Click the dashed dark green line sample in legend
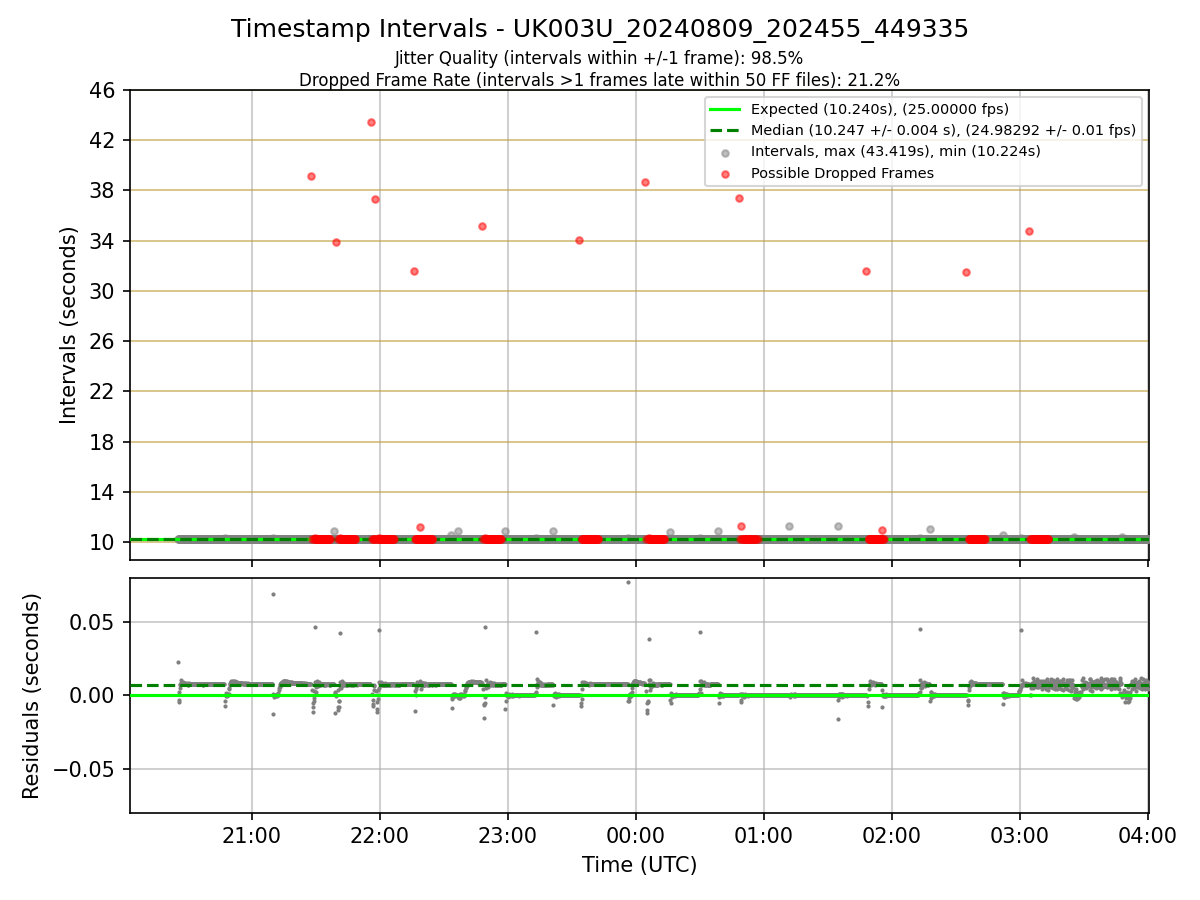 pyautogui.click(x=725, y=130)
